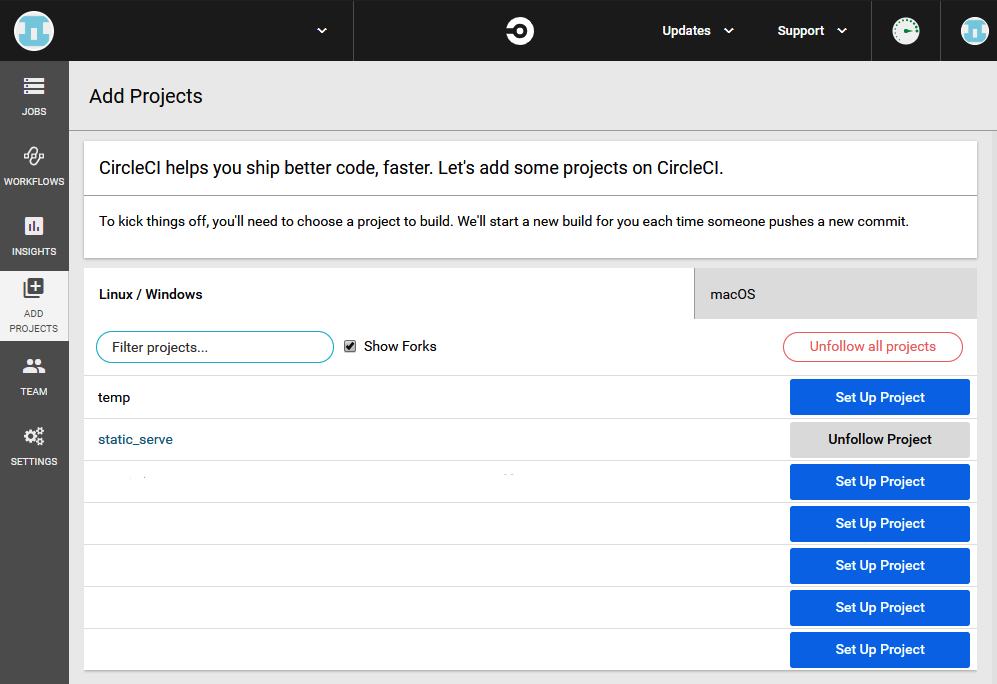997x684 pixels.
Task: Select the Linux / Windows tab
Action: pos(388,294)
